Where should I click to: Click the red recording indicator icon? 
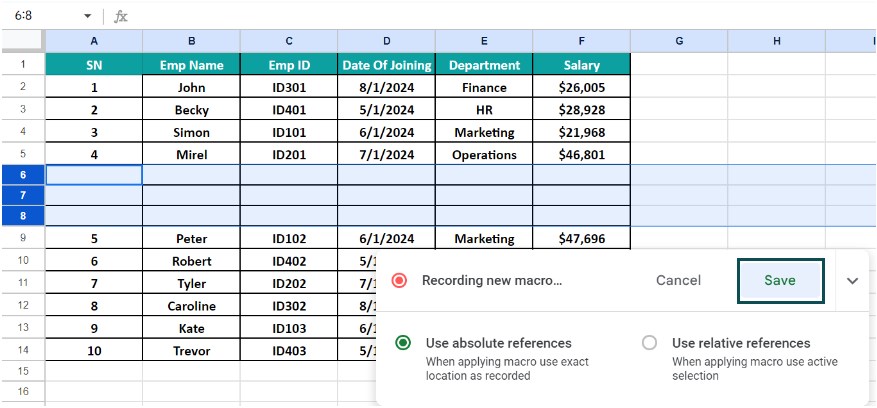(x=399, y=280)
